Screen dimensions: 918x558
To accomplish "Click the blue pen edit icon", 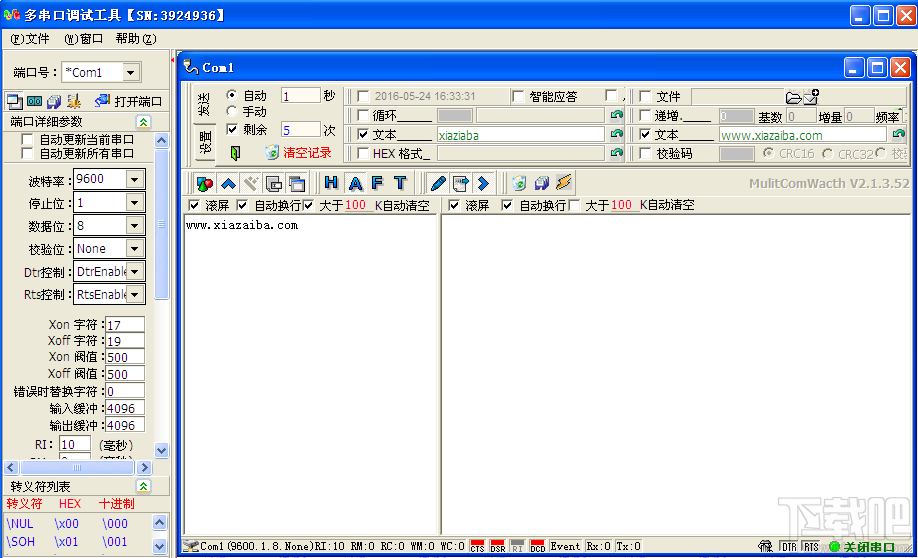I will [437, 183].
